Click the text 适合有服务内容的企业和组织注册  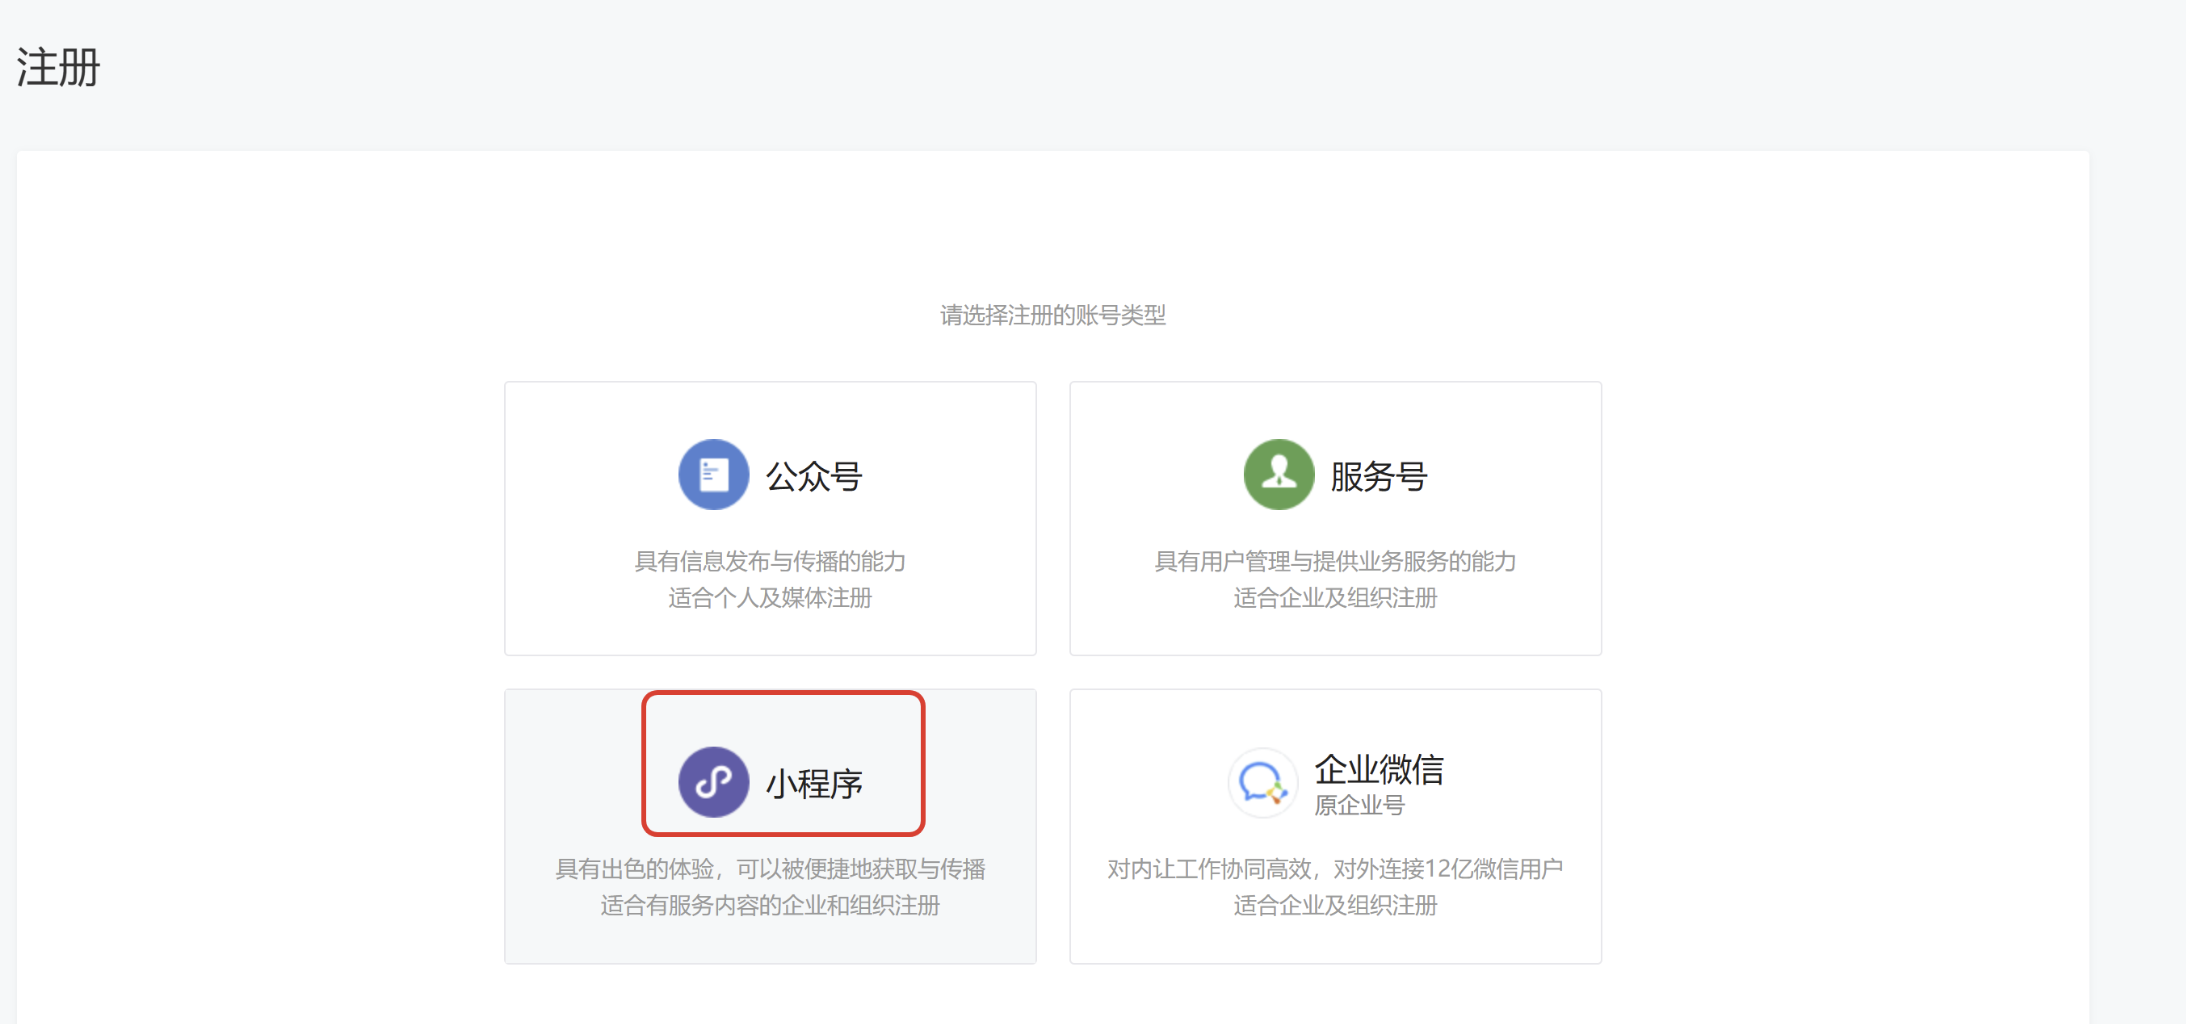(770, 905)
